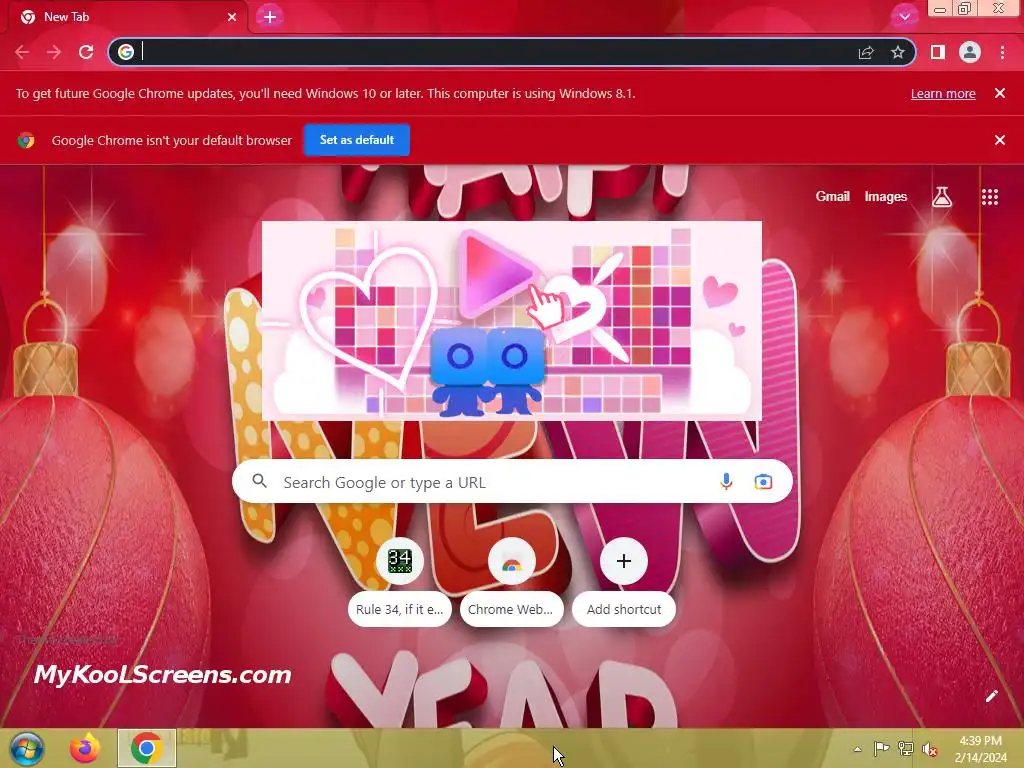Open a new tab with the plus button
The width and height of the screenshot is (1024, 768).
click(270, 17)
